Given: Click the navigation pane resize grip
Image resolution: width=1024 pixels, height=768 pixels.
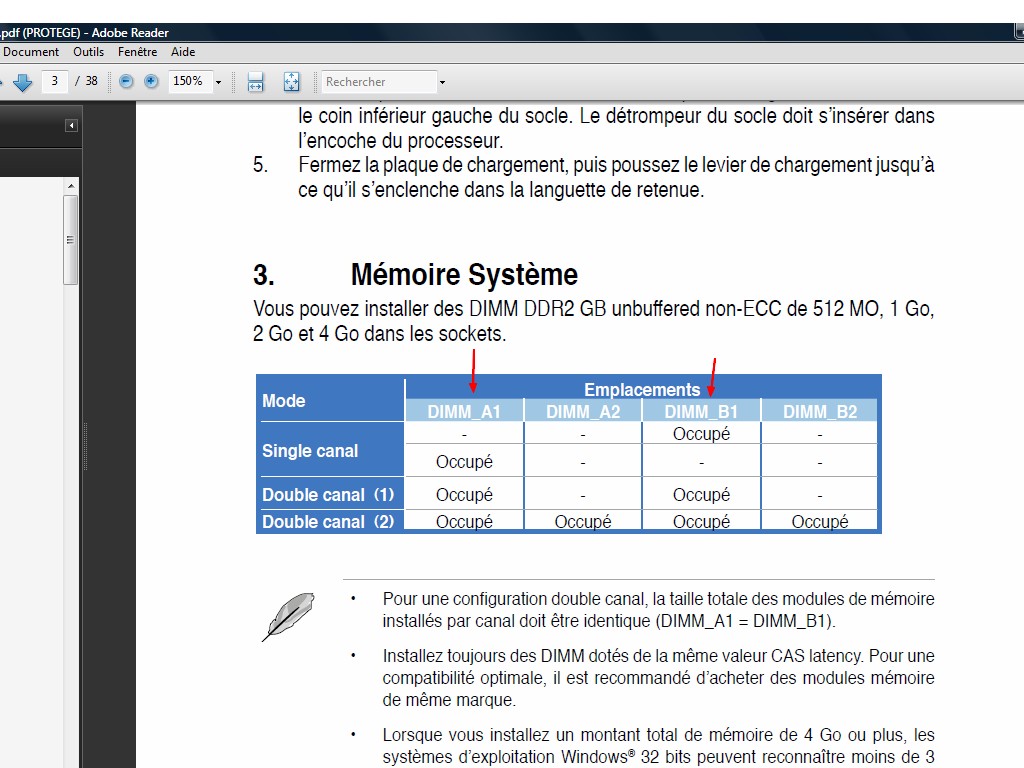Looking at the screenshot, I should tap(86, 445).
